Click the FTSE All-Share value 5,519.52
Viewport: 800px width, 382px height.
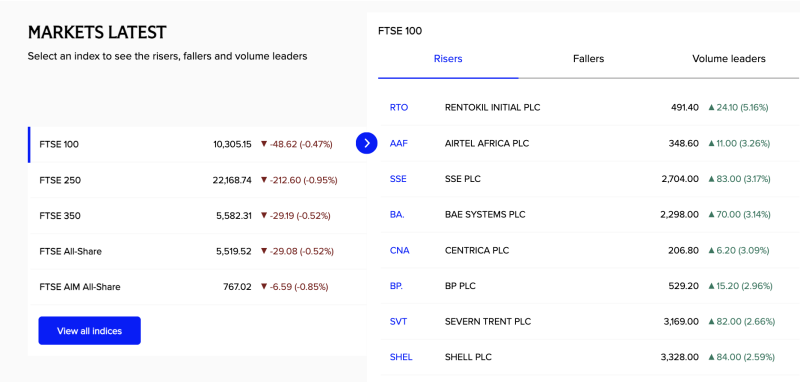tap(234, 251)
